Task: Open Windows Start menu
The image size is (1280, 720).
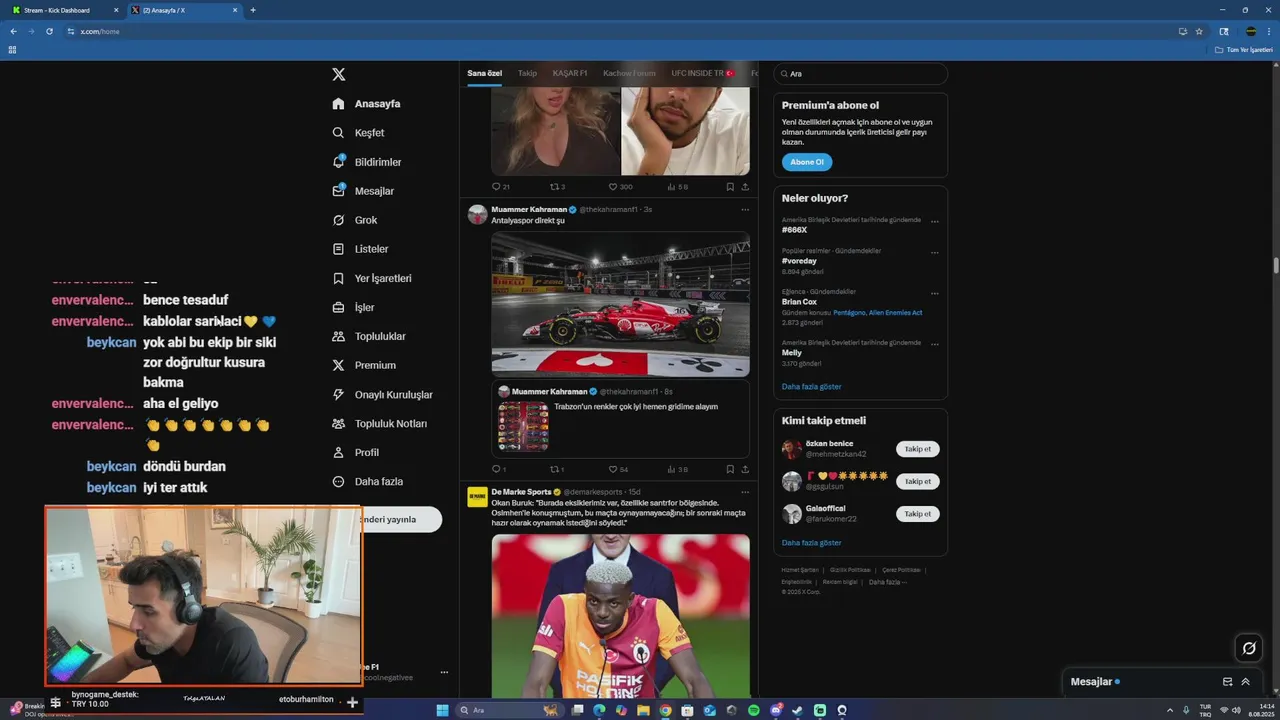Action: pos(442,710)
